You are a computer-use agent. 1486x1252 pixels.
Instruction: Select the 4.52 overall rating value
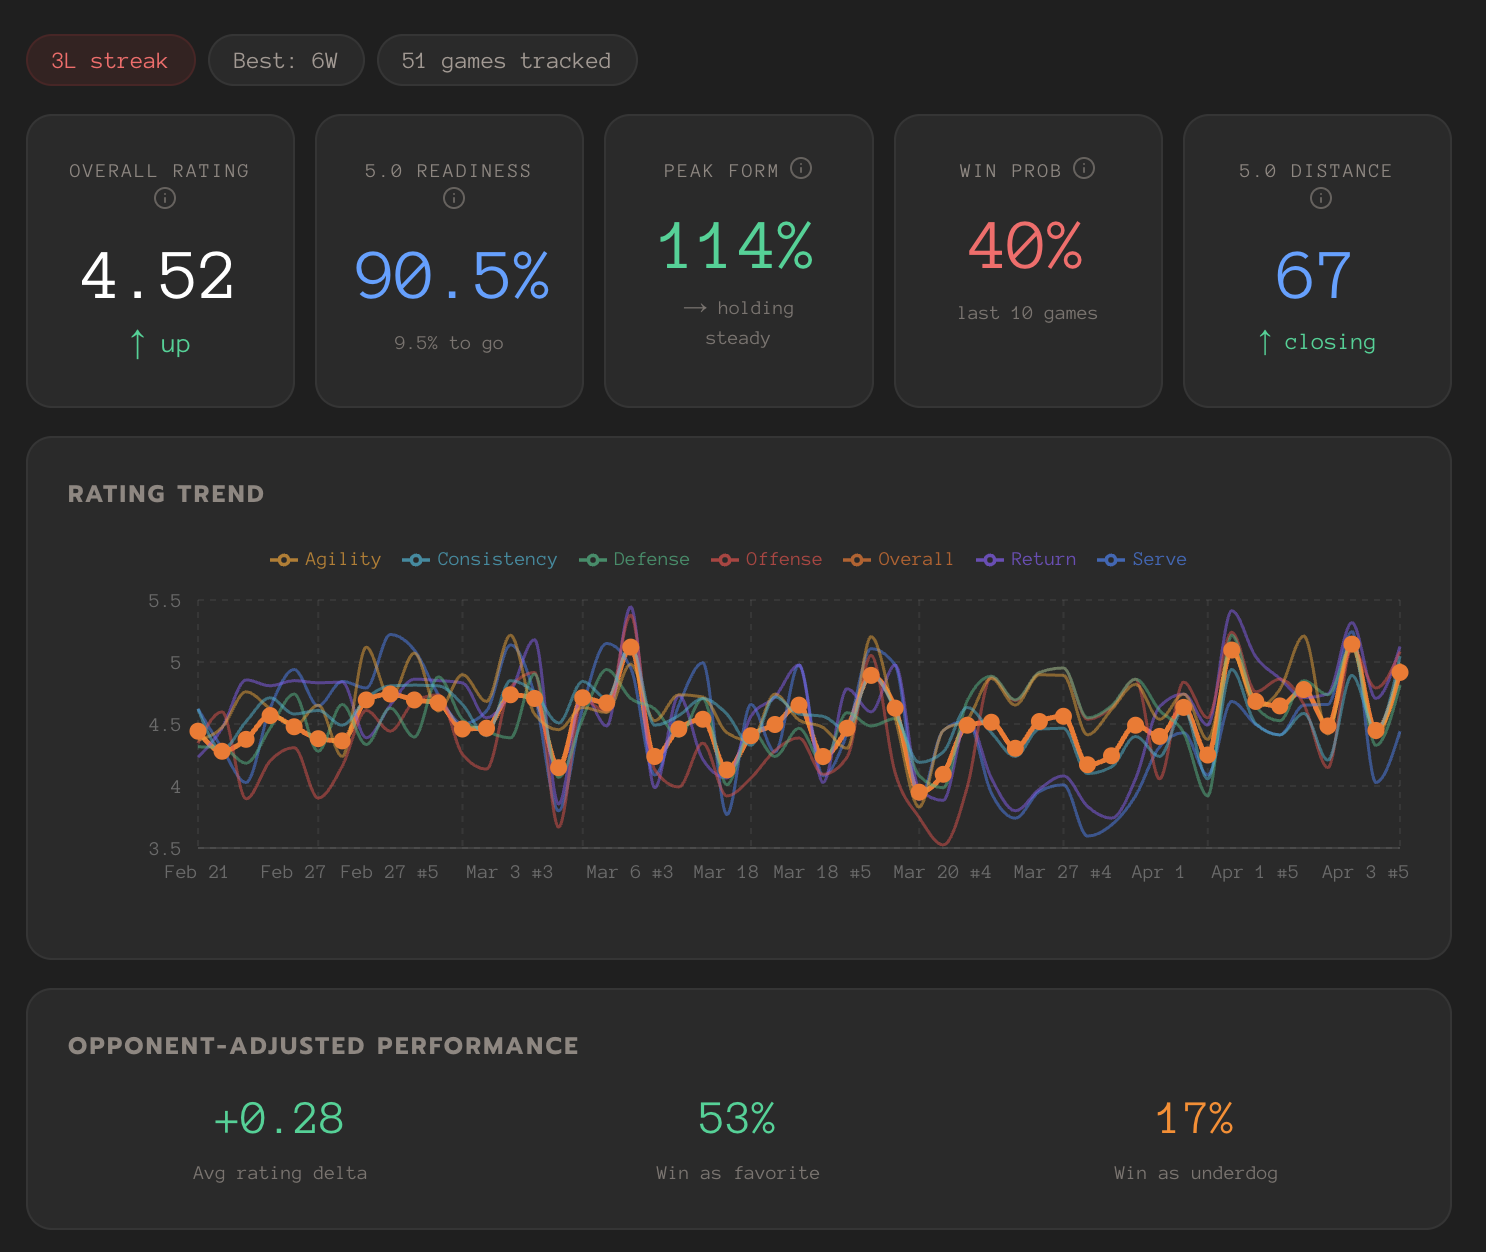(158, 276)
